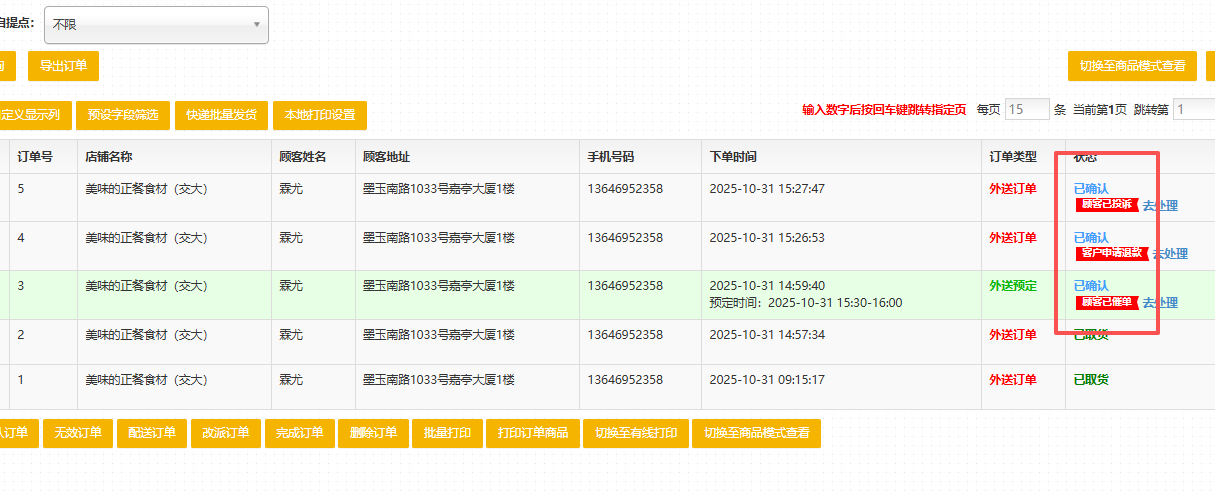The height and width of the screenshot is (491, 1215).
Task: Click the red 顾客已催单 badge
Action: click(x=1107, y=302)
